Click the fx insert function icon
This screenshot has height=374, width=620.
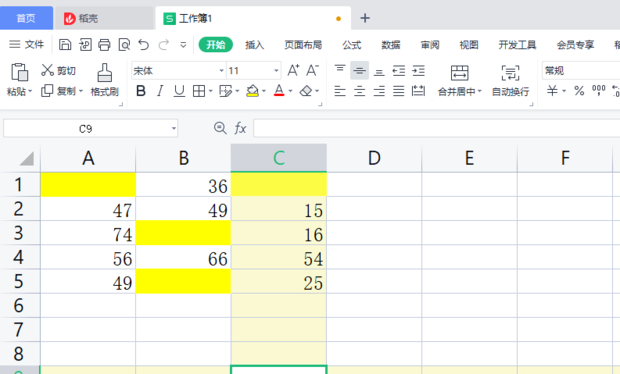240,128
